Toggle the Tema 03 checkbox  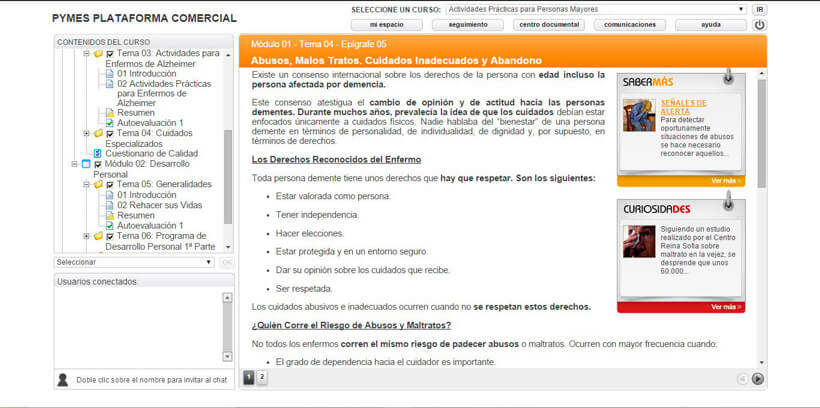(110, 54)
